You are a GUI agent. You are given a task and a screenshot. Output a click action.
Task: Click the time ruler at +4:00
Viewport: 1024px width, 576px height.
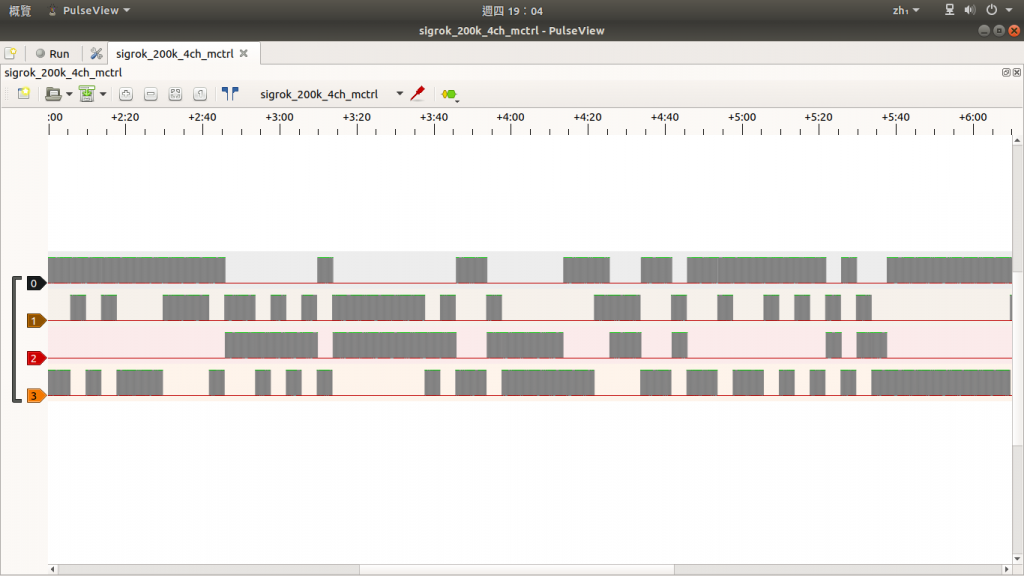[510, 117]
